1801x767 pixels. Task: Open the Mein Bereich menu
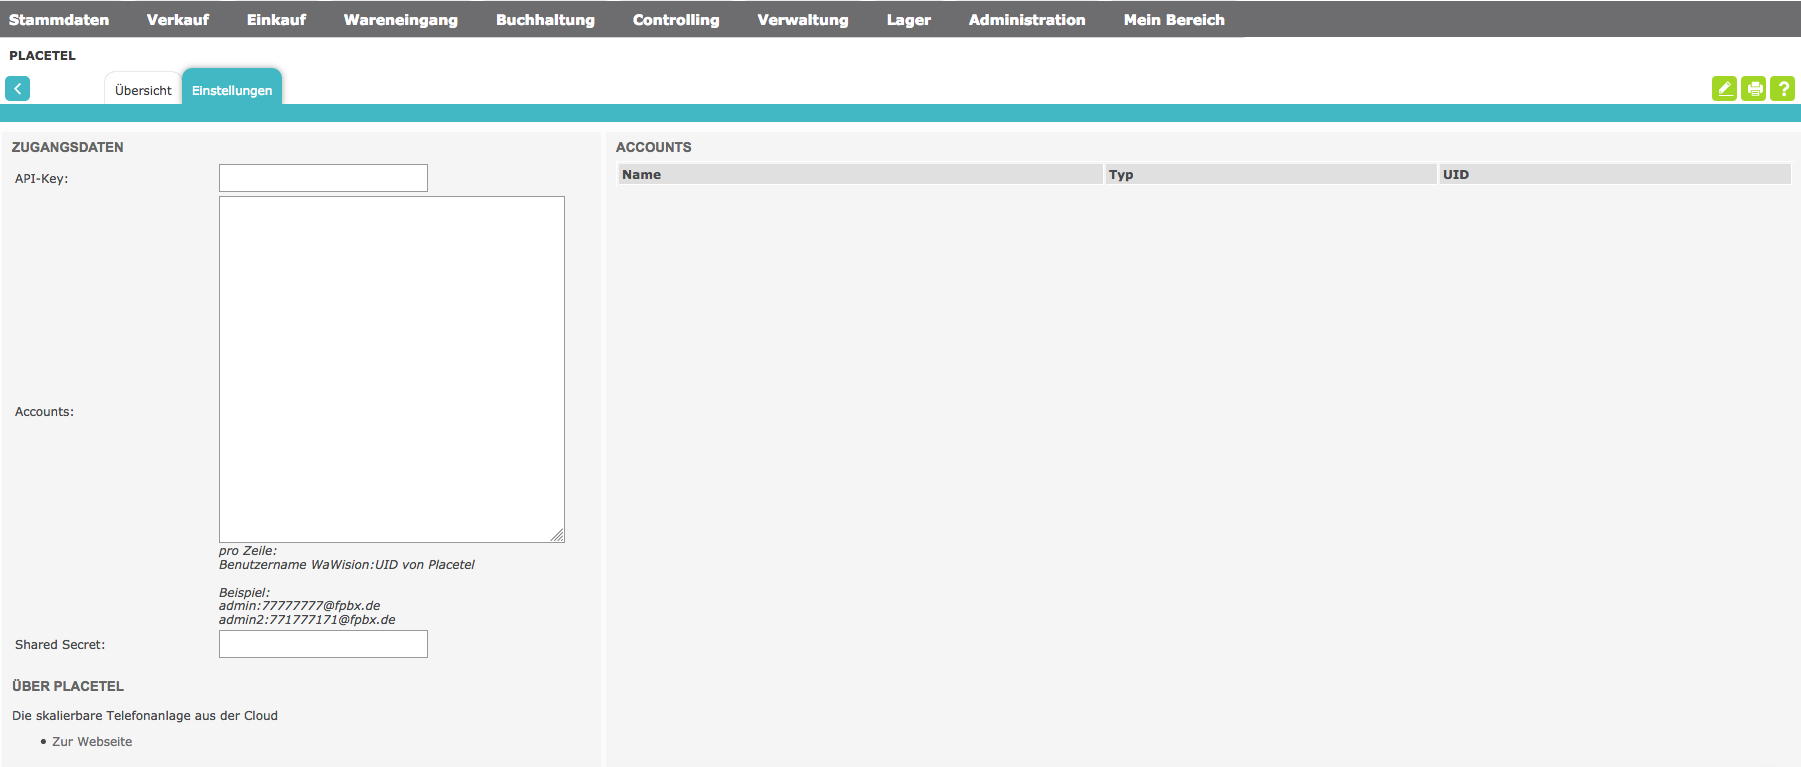pyautogui.click(x=1174, y=20)
